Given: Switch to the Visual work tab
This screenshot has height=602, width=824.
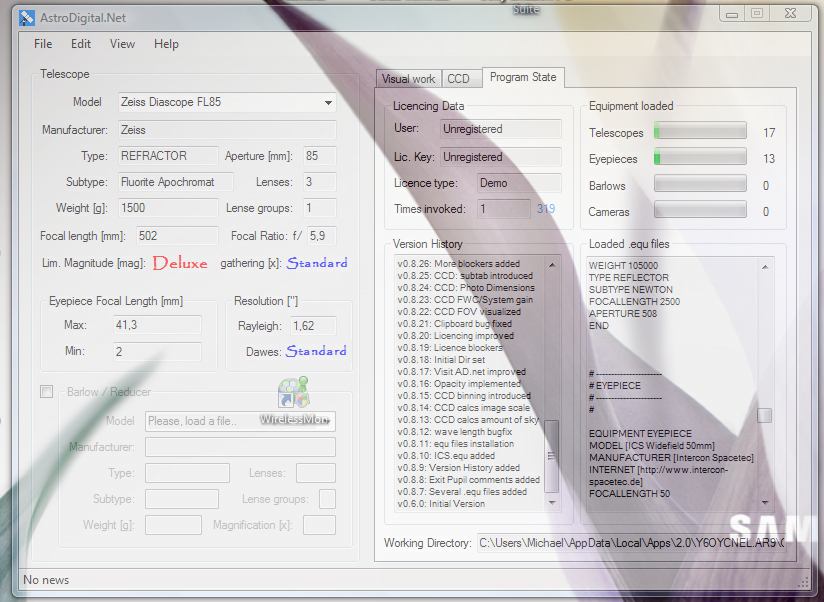Looking at the screenshot, I should pyautogui.click(x=408, y=79).
